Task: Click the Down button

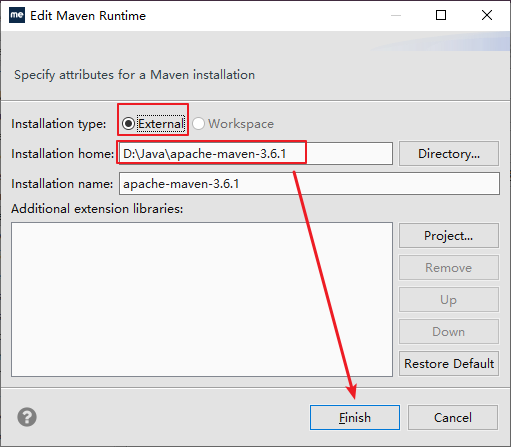Action: point(449,332)
